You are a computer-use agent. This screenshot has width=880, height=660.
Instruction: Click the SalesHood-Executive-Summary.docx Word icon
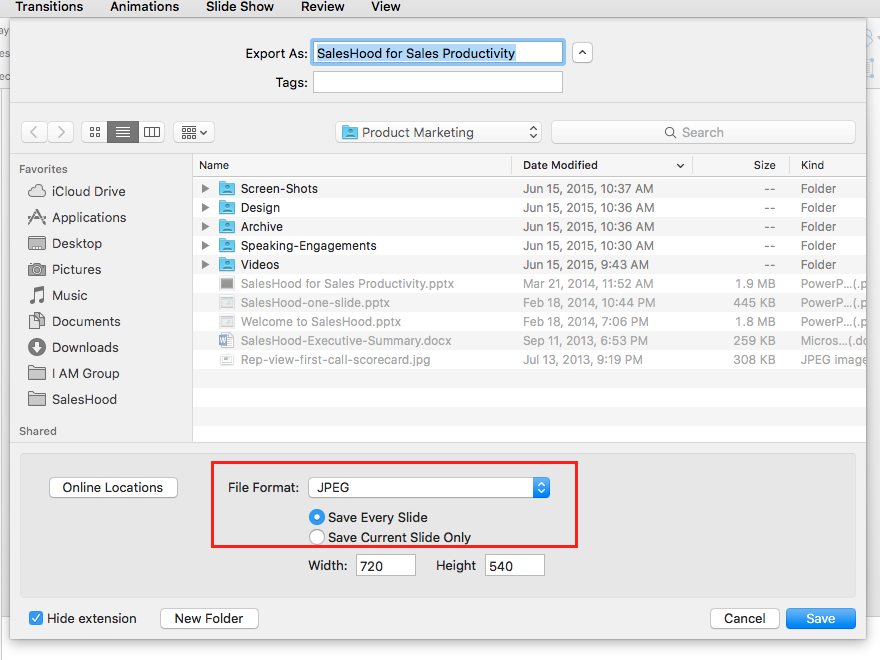(227, 341)
